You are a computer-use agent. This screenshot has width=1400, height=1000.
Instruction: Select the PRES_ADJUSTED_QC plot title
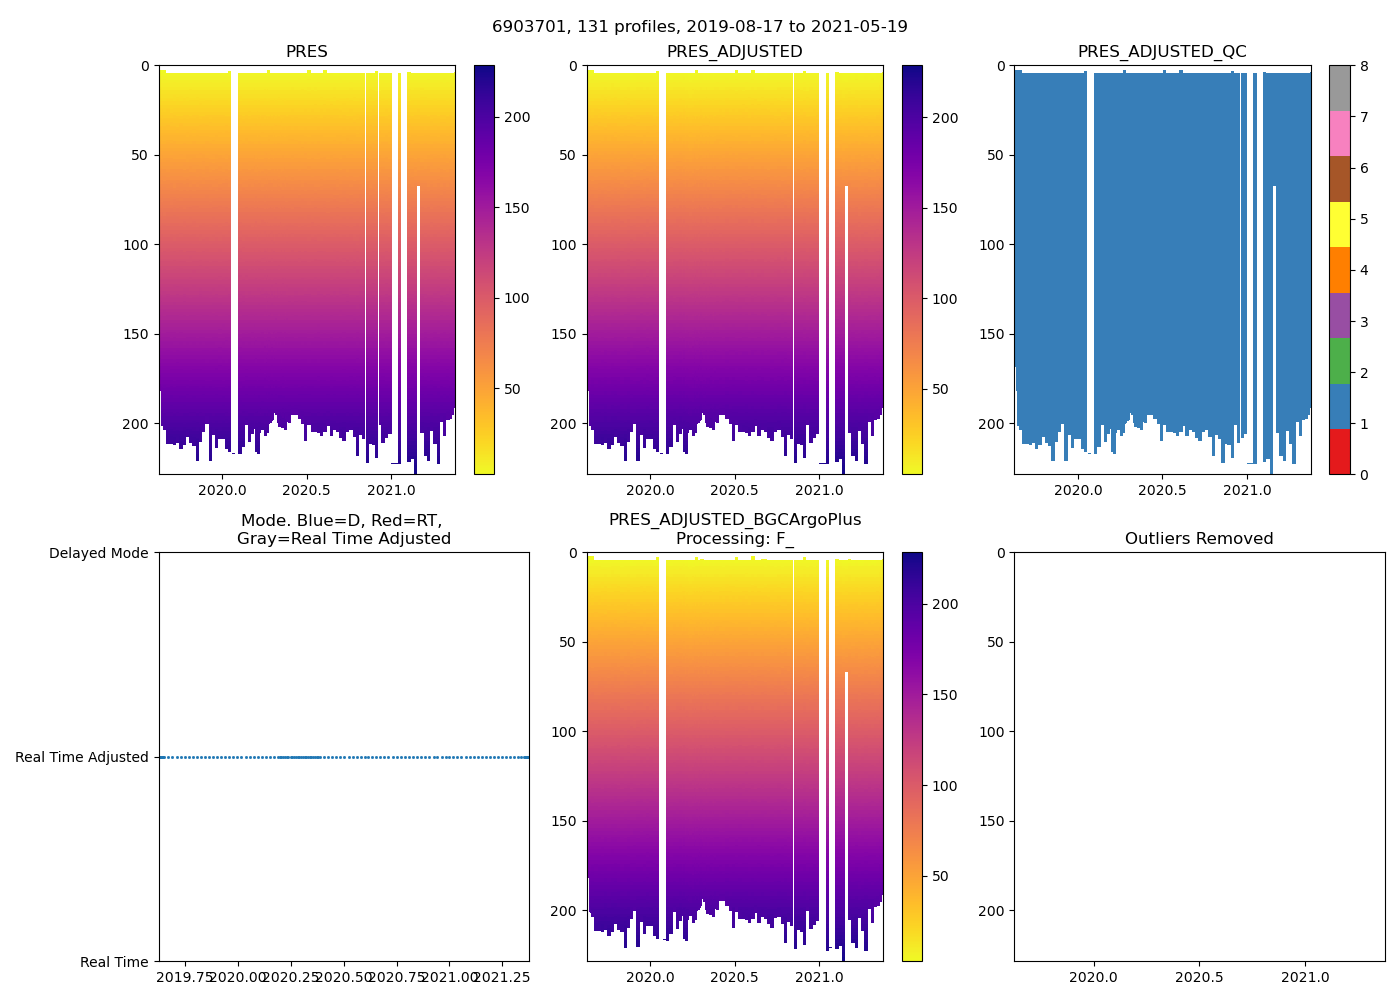point(1161,52)
